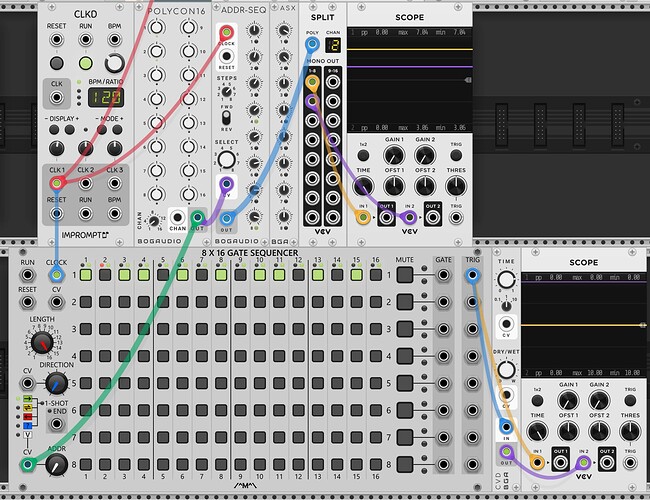Click the OUT jack on ADDR-SEQ
The height and width of the screenshot is (500, 650).
pyautogui.click(x=226, y=218)
